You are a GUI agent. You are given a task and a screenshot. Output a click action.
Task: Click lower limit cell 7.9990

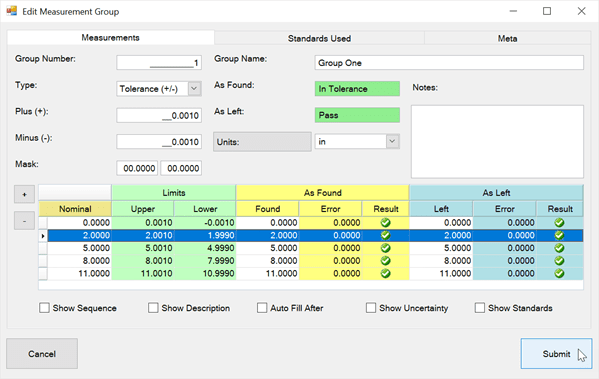205,261
